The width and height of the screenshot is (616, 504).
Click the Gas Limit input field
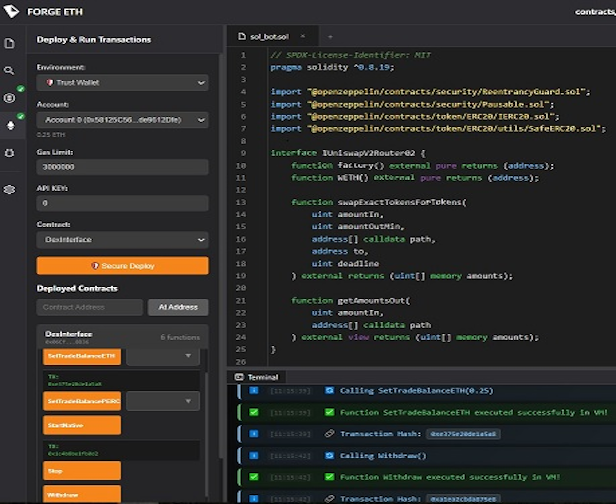pyautogui.click(x=122, y=166)
